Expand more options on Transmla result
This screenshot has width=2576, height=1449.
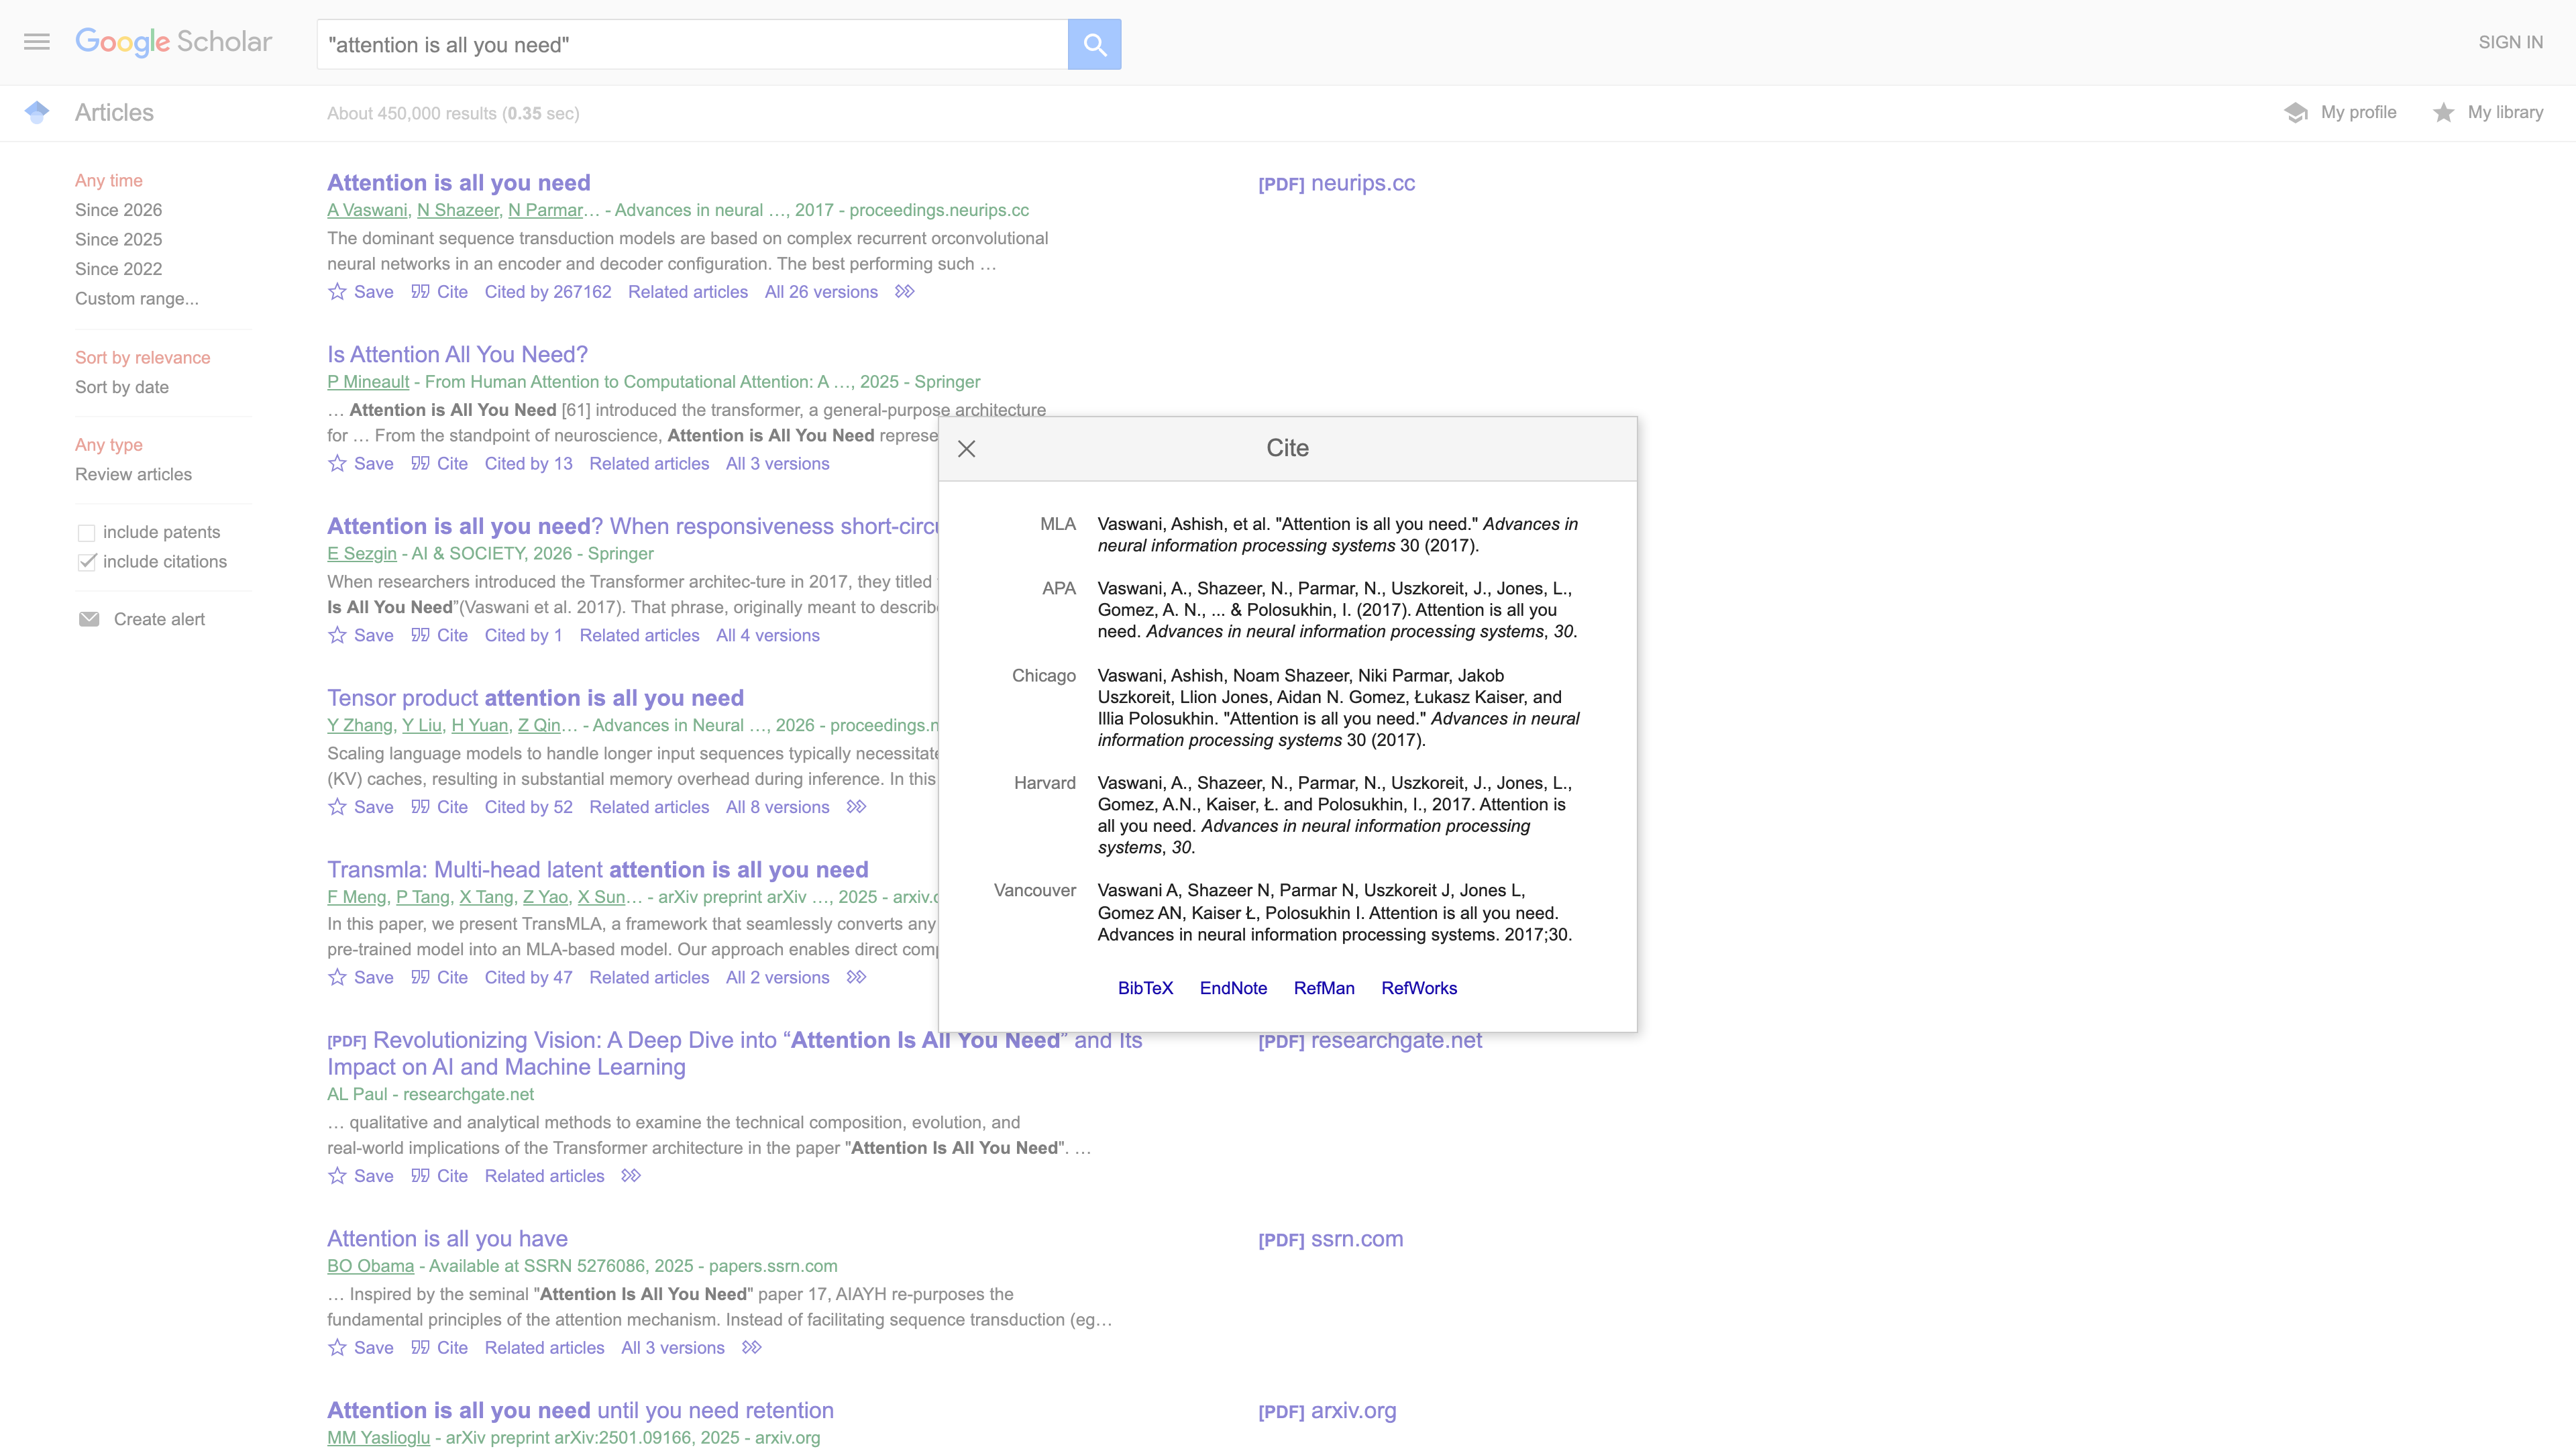point(856,977)
